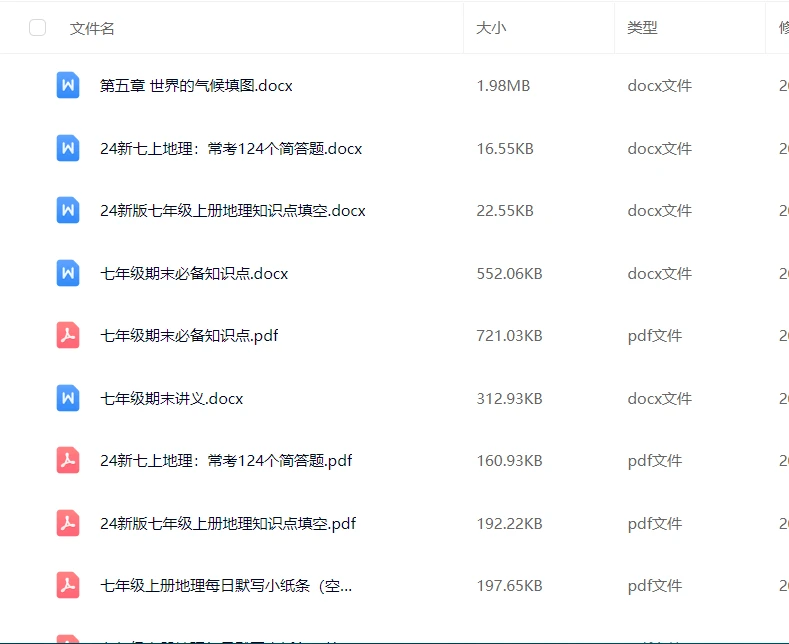Click the size value 16.55KB
Screen dimensions: 789x644
coord(505,148)
